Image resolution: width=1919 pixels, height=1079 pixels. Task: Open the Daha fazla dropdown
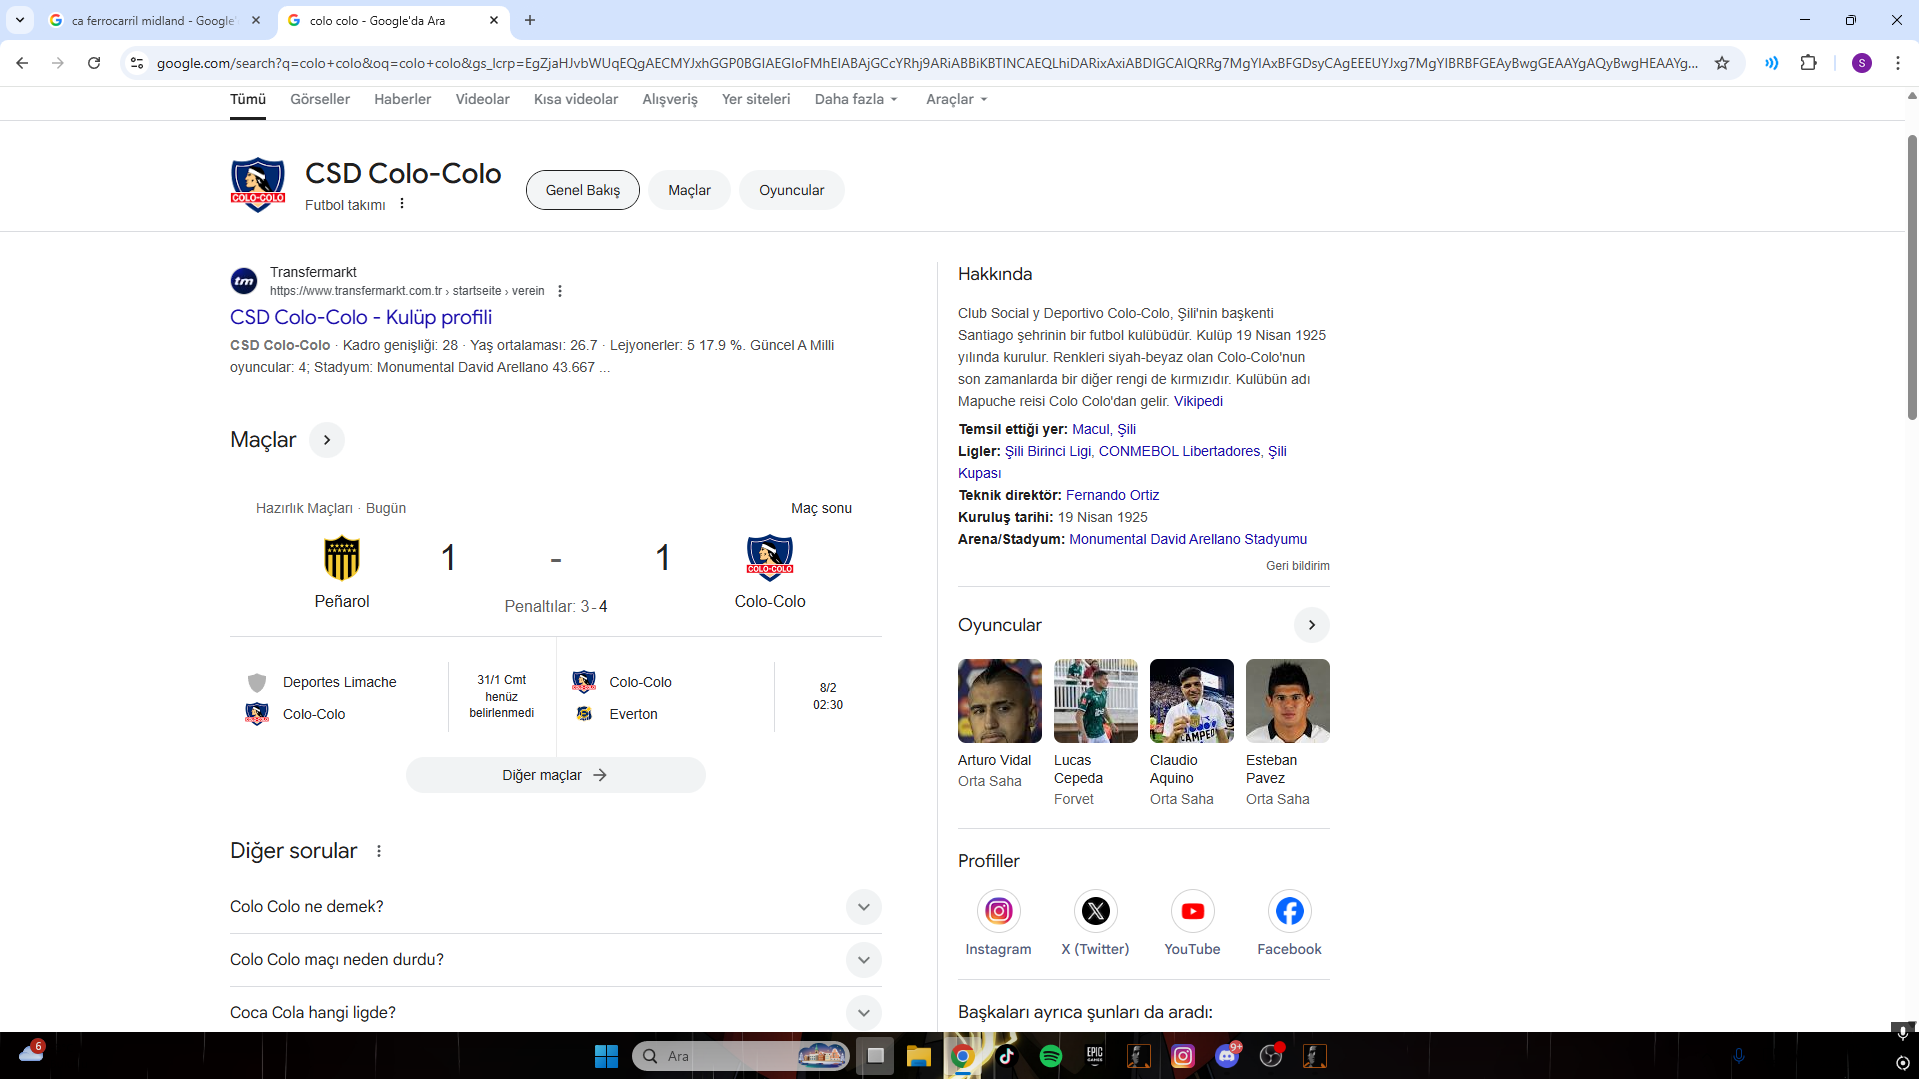point(856,99)
